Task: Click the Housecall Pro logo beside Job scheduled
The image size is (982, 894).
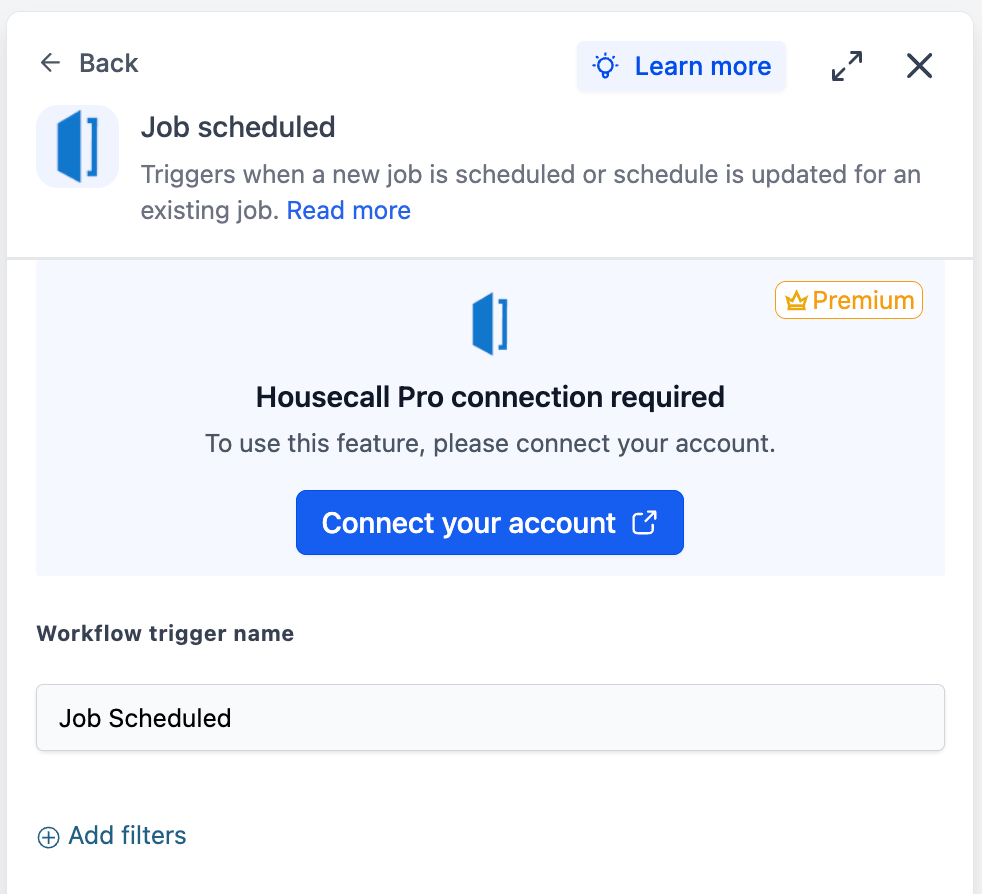Action: 78,147
